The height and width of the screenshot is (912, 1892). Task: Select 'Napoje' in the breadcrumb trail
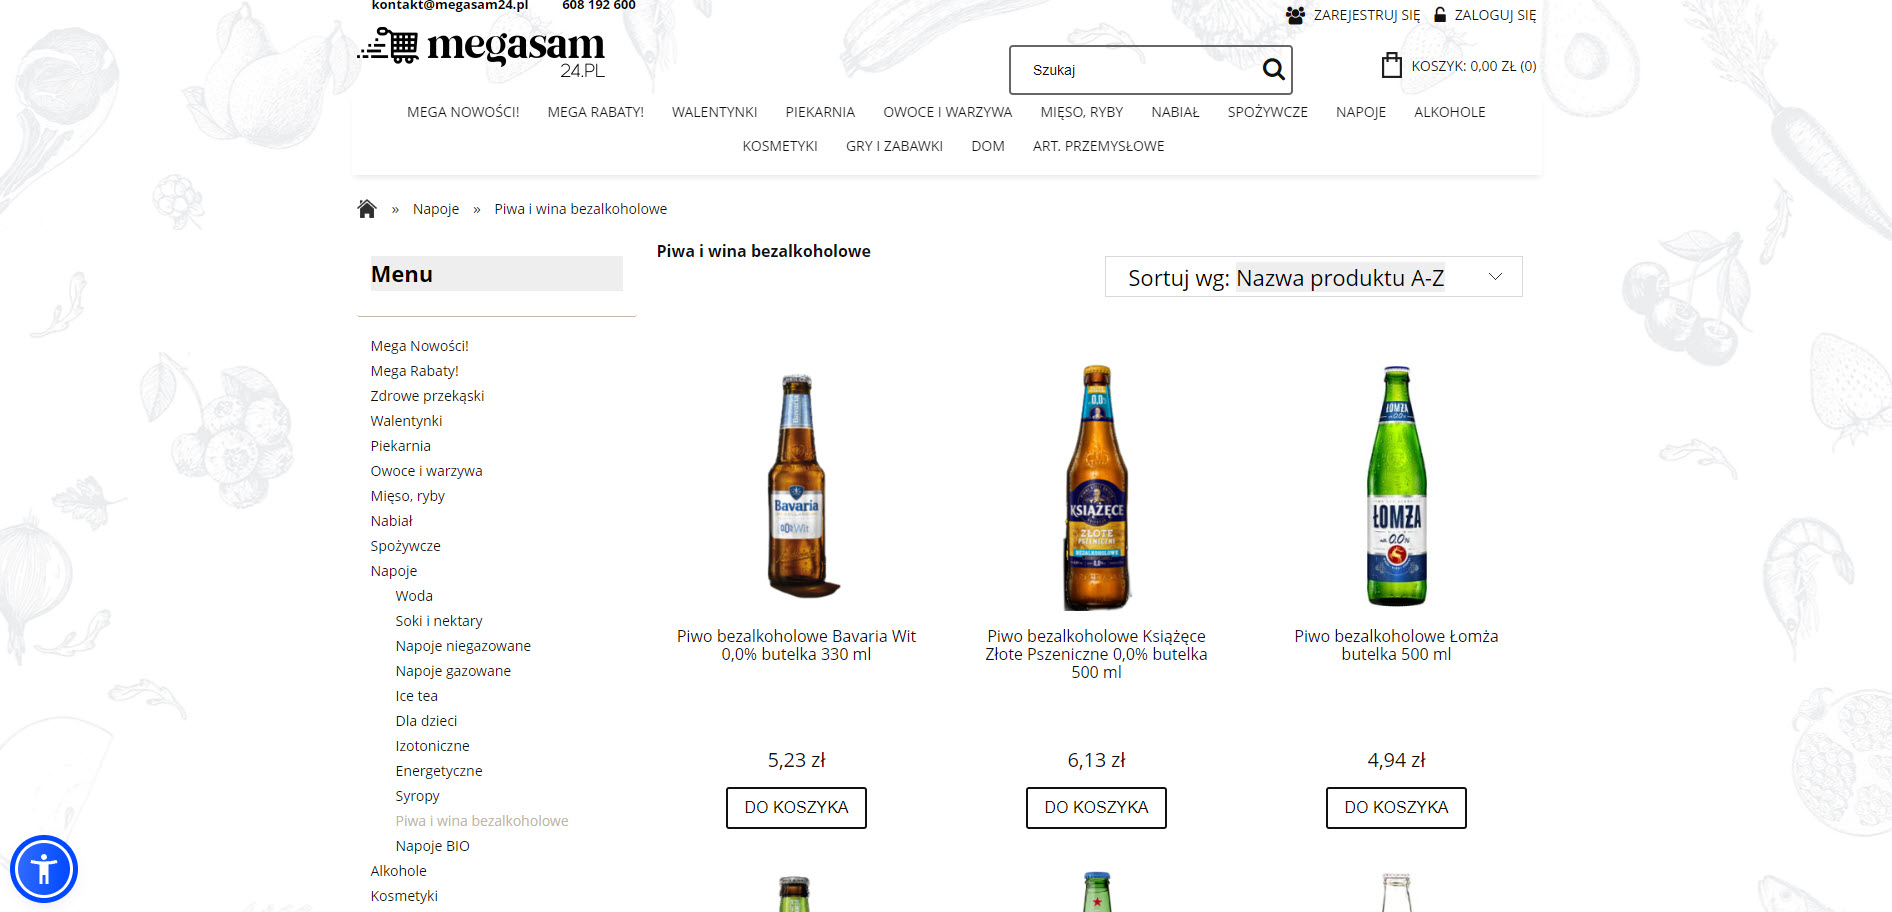pos(435,208)
